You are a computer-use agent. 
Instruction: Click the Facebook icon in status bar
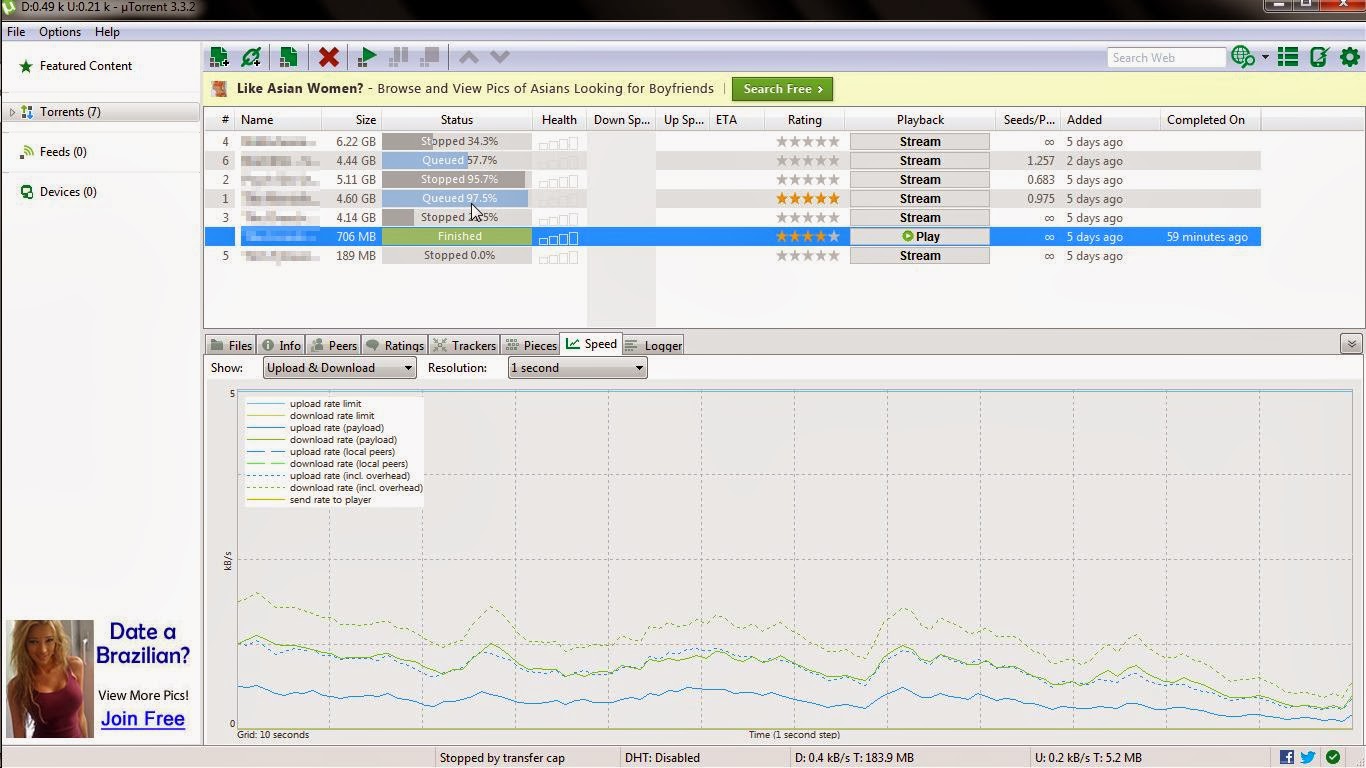1286,757
